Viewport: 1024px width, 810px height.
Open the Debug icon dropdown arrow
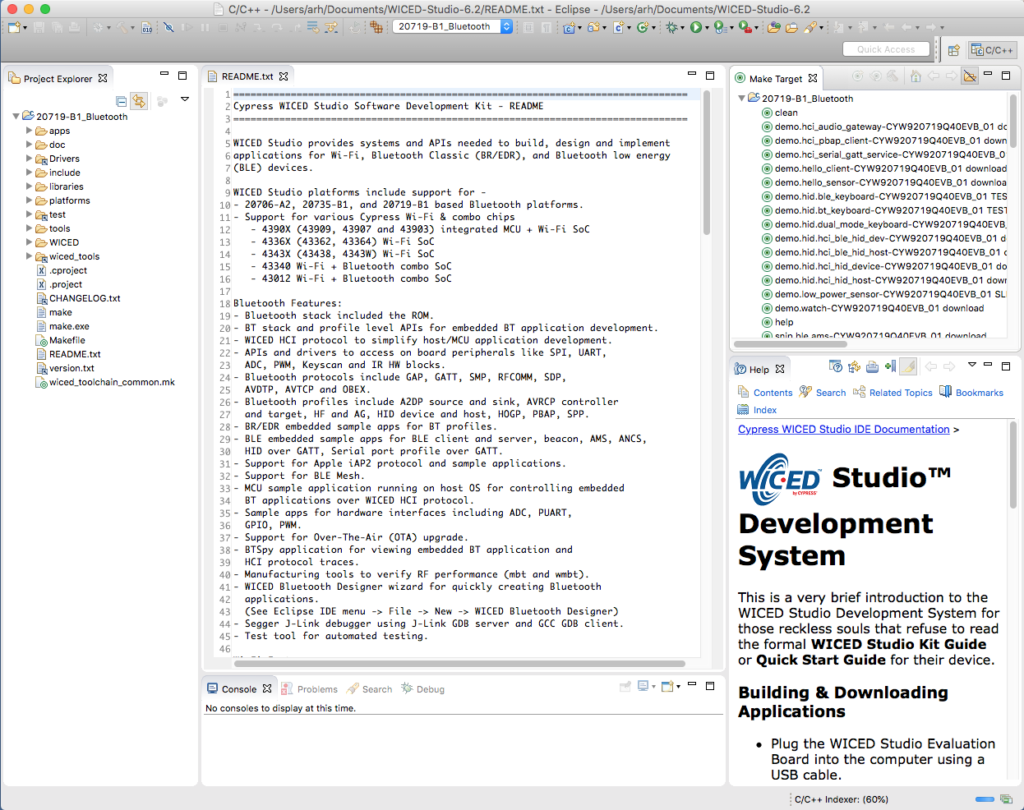(x=682, y=28)
